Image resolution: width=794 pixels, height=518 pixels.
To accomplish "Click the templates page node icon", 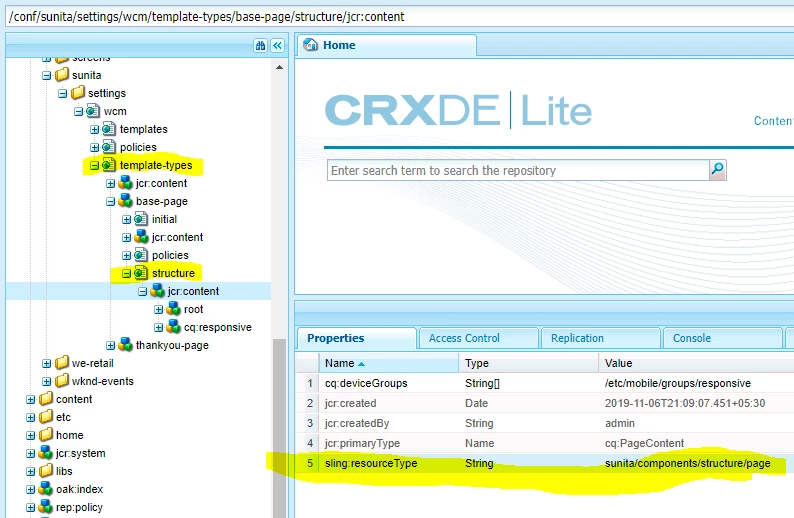I will tap(109, 129).
